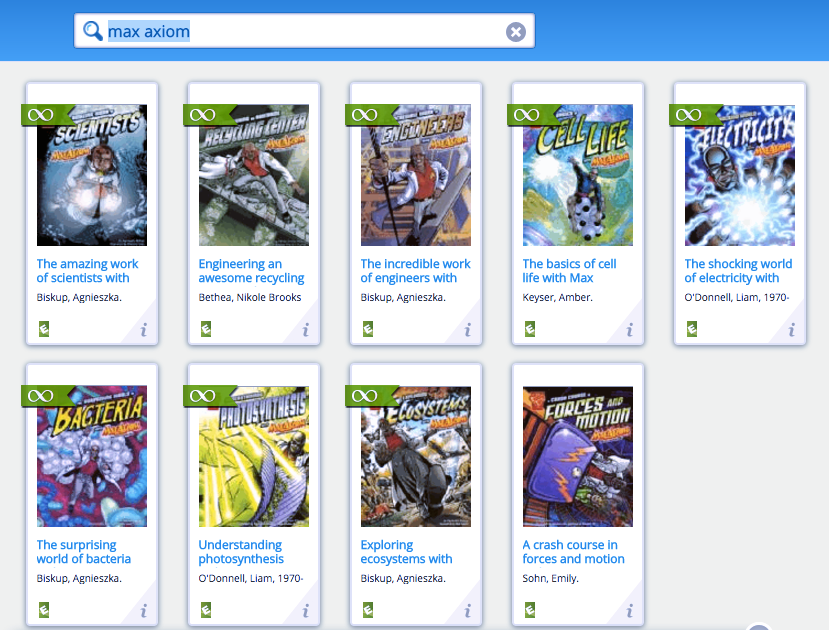Click 'Biskup, Agnieszka.' under ecosystems book
Screen dimensions: 829x630
point(403,579)
